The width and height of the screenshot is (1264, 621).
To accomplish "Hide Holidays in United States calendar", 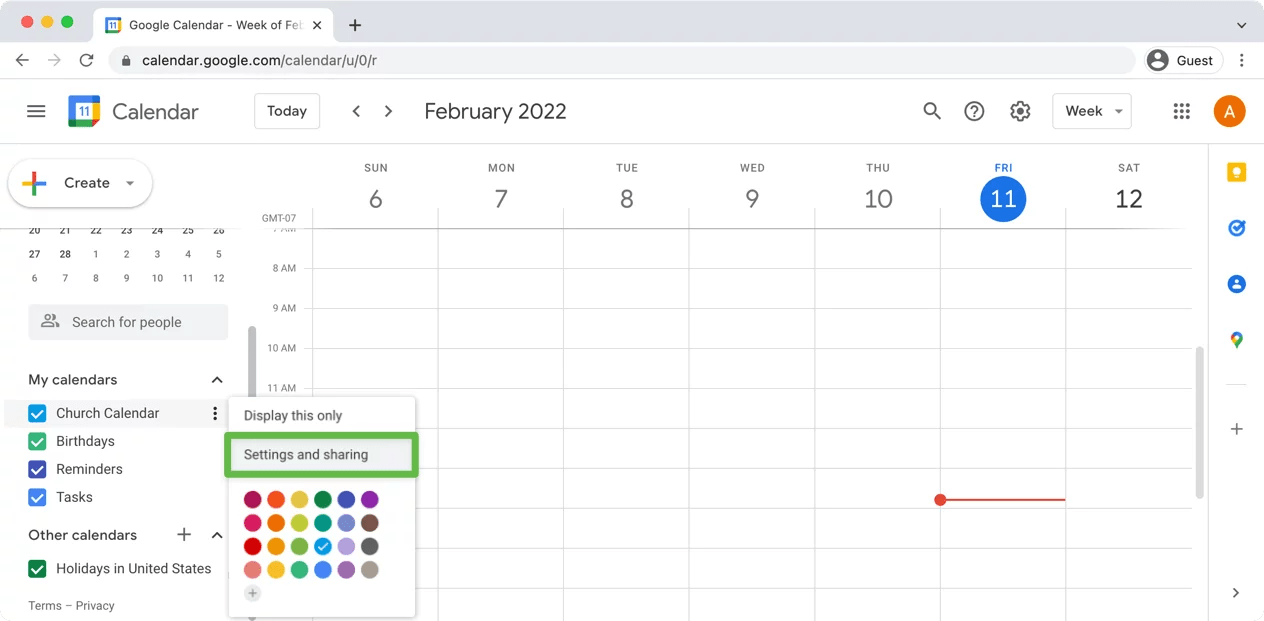I will [37, 568].
